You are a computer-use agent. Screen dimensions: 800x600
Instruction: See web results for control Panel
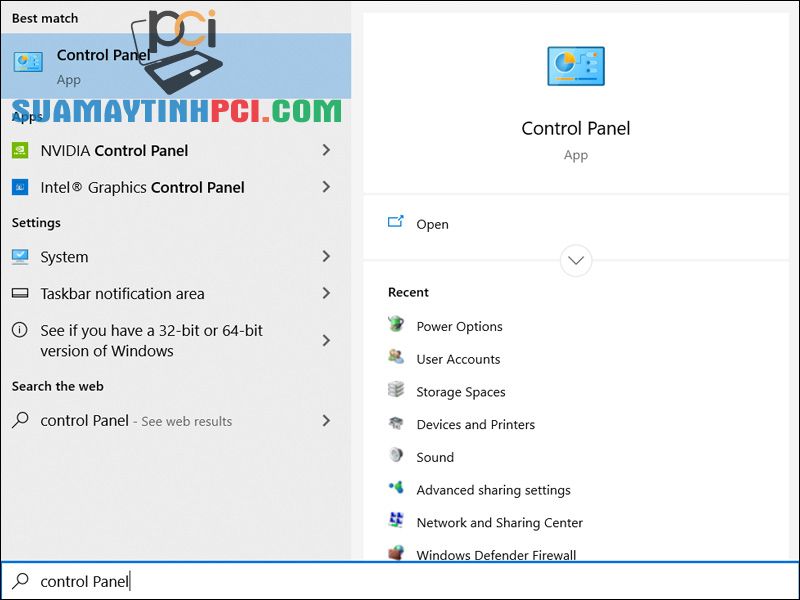(150, 421)
